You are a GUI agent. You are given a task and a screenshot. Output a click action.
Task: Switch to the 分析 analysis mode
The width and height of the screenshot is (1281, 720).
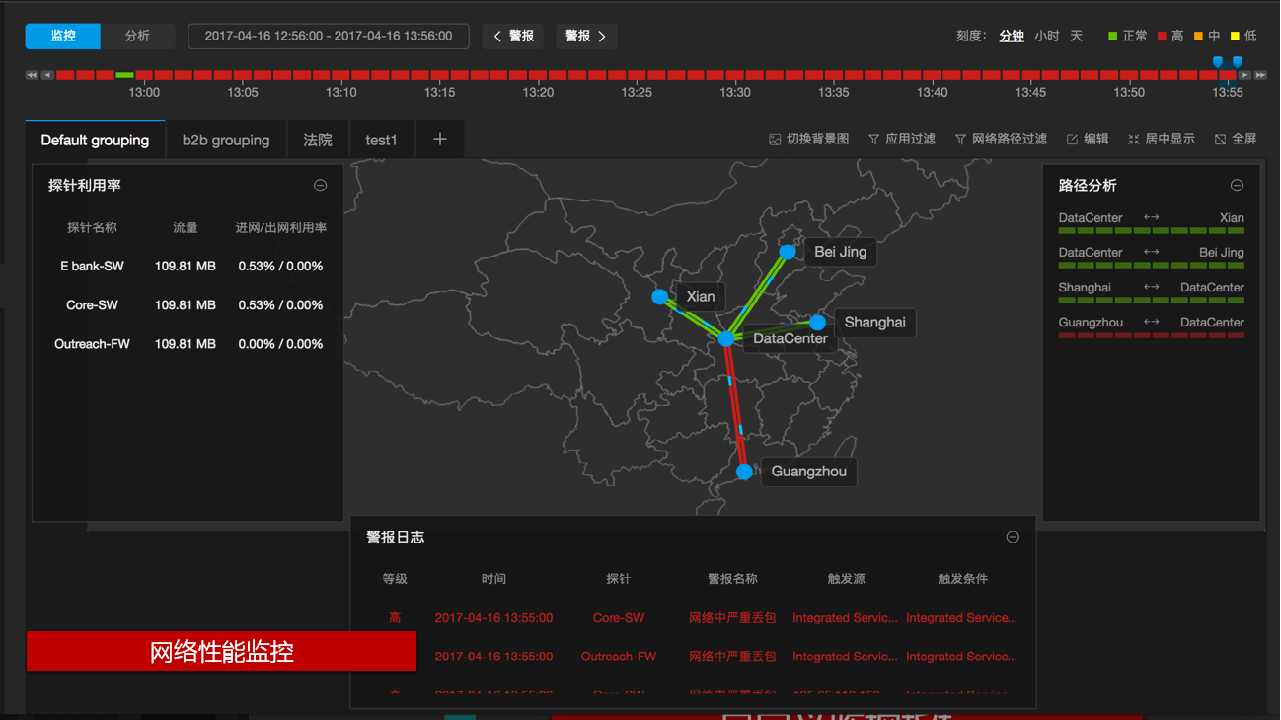[x=138, y=36]
